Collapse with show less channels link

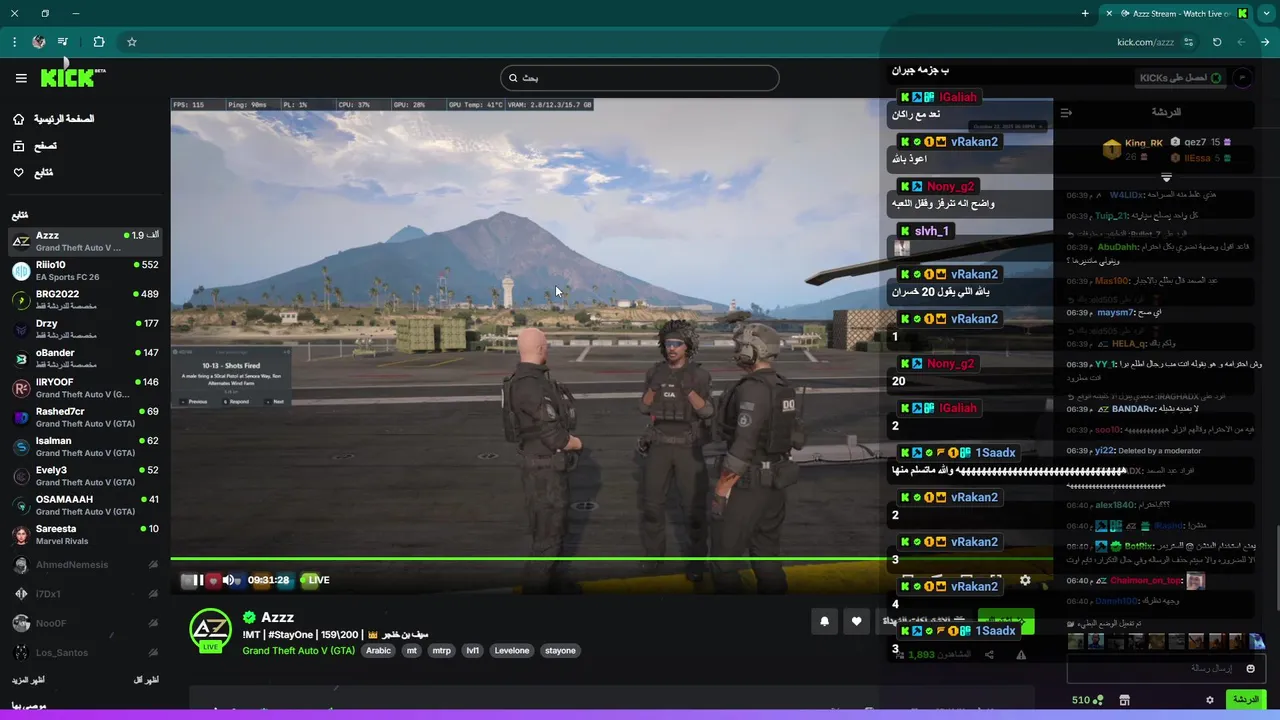click(x=146, y=680)
